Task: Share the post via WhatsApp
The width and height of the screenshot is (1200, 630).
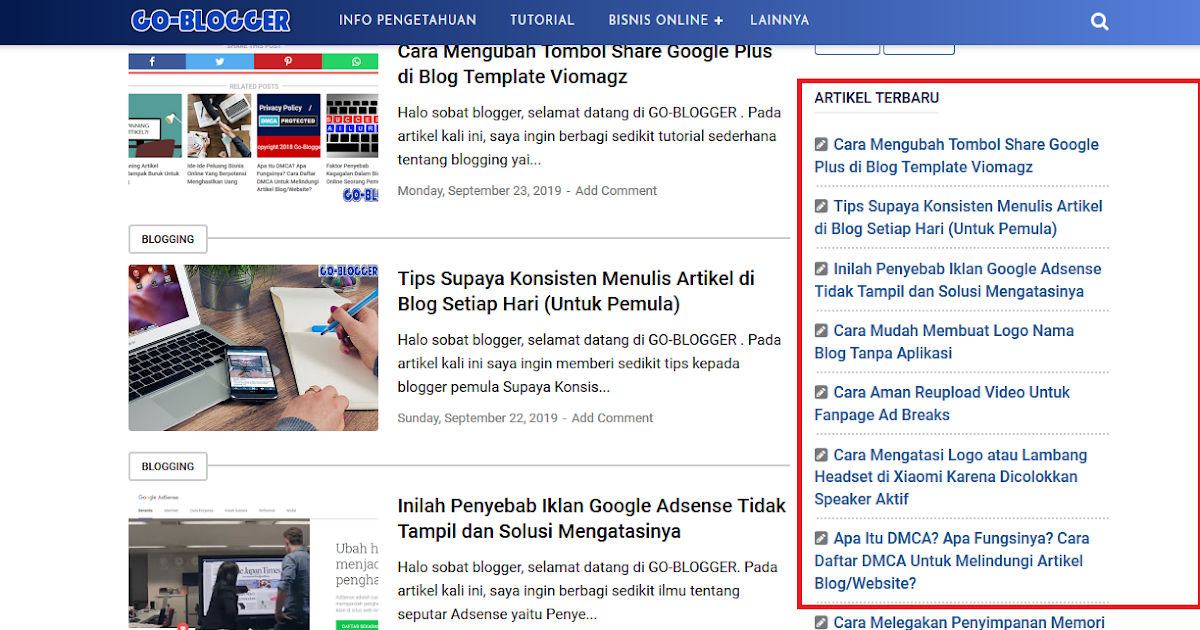Action: (354, 61)
